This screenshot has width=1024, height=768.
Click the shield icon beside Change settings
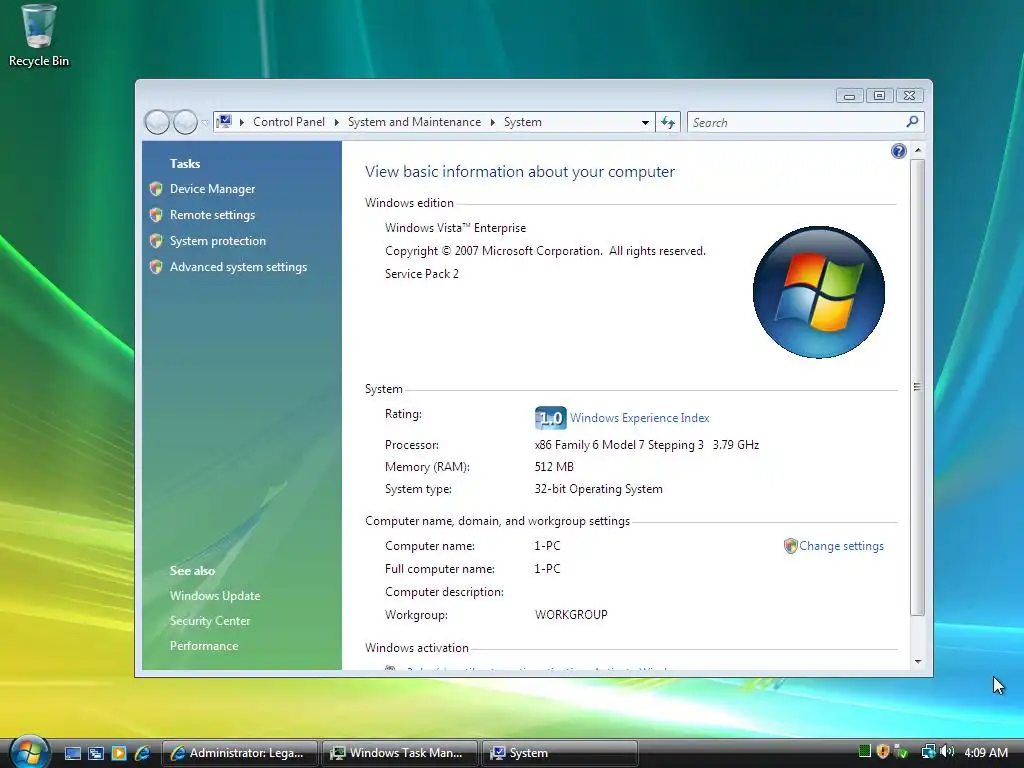pyautogui.click(x=790, y=546)
